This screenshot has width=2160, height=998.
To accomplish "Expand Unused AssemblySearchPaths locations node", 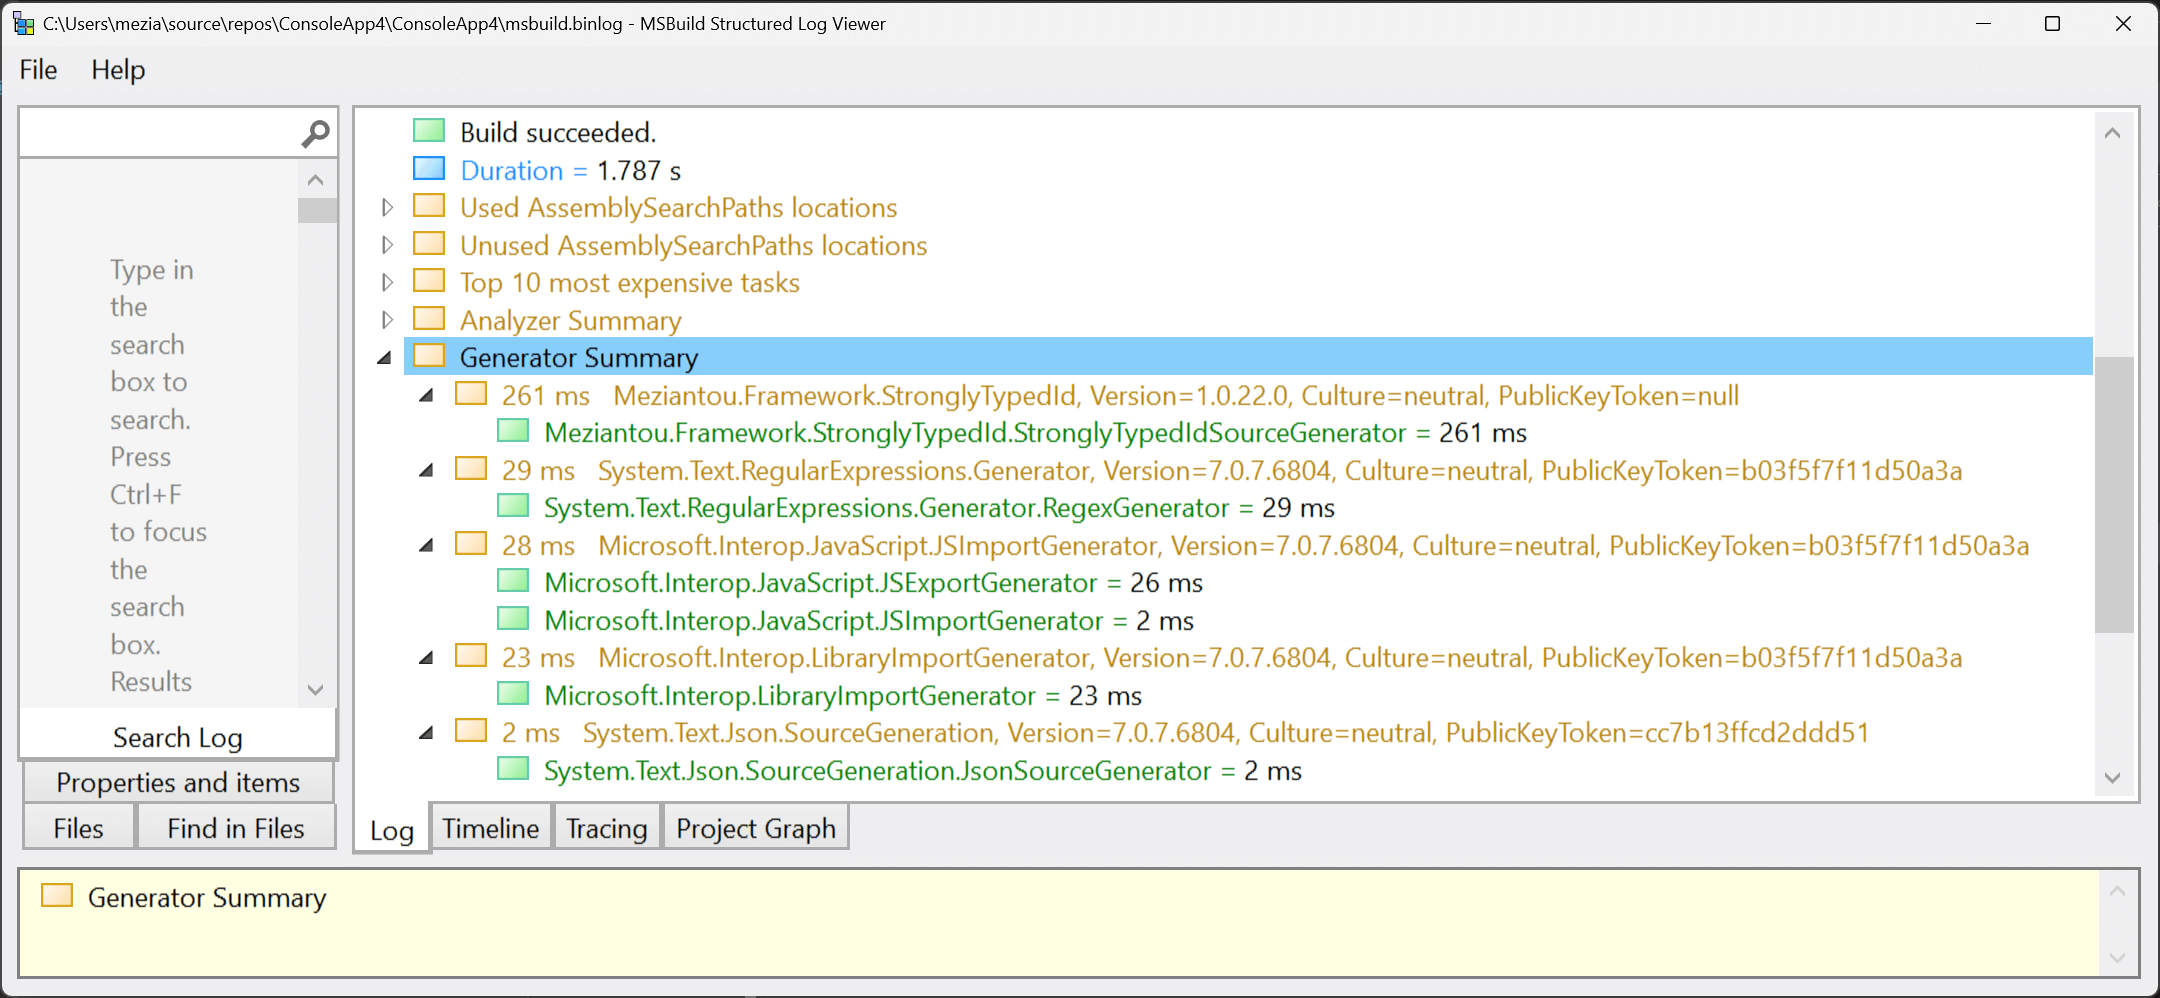I will coord(388,245).
